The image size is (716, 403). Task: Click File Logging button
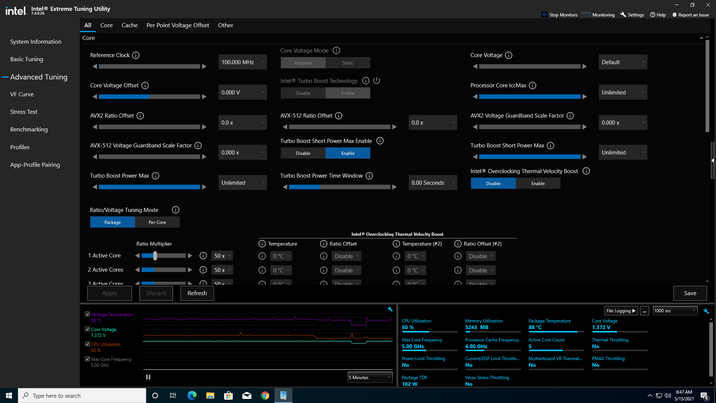pos(621,311)
